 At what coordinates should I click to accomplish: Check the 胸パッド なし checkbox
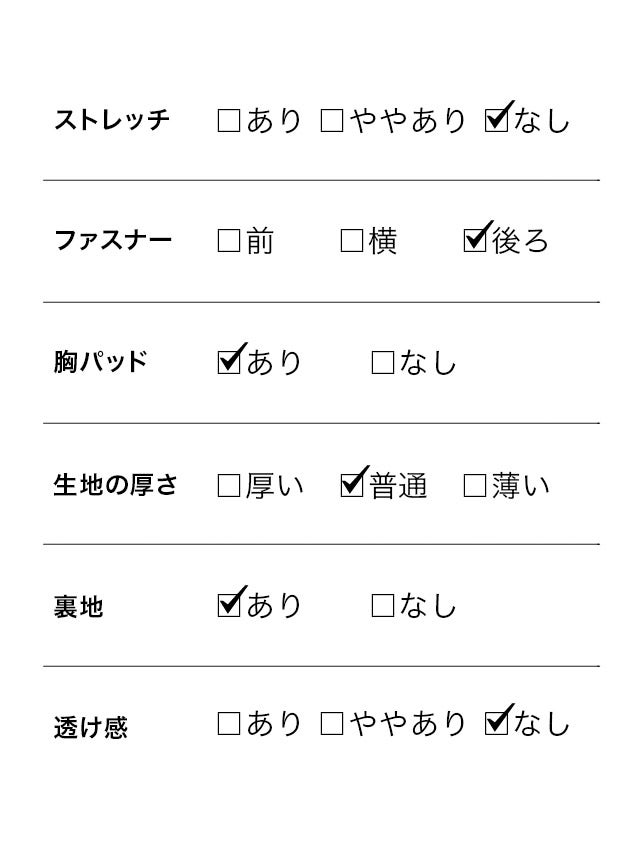pos(382,362)
